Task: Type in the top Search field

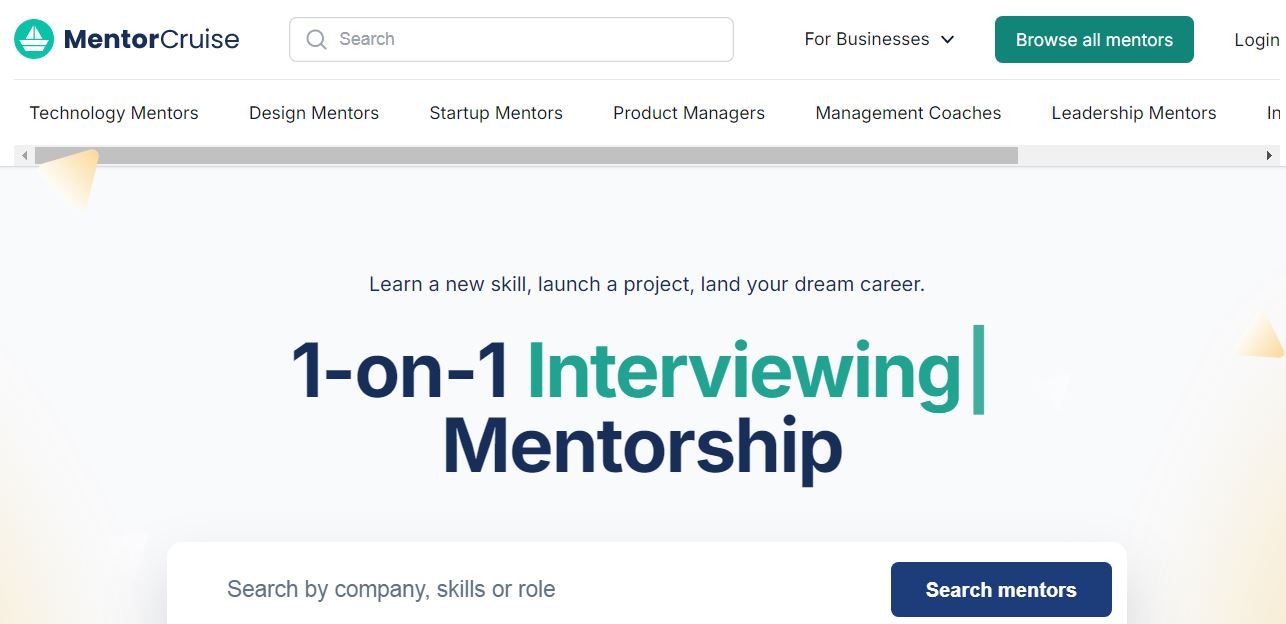Action: 530,39
